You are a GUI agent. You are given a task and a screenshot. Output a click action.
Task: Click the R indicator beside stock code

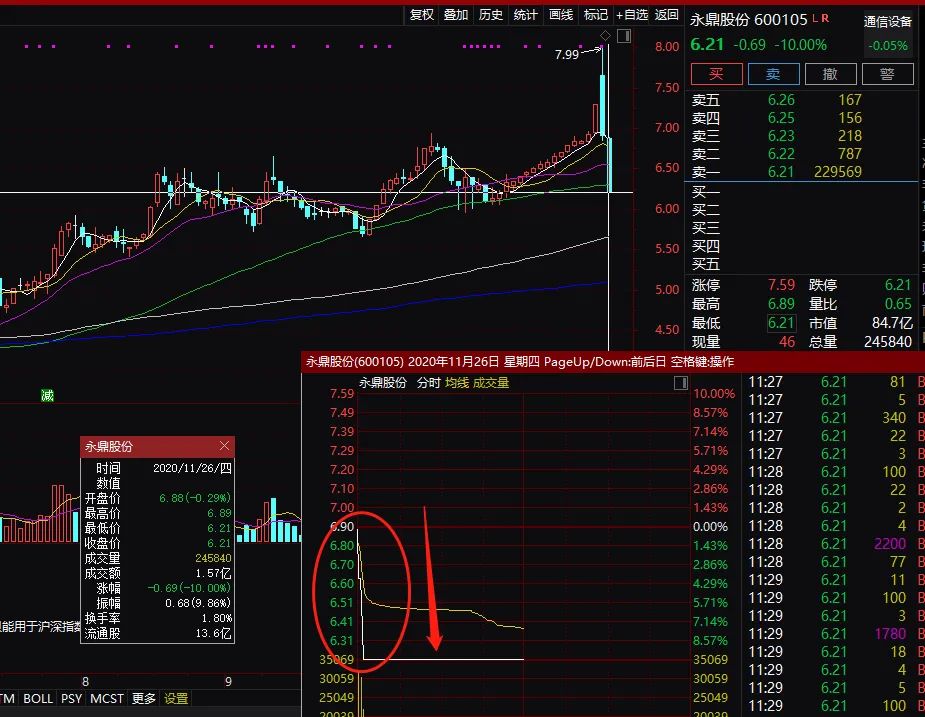(825, 18)
